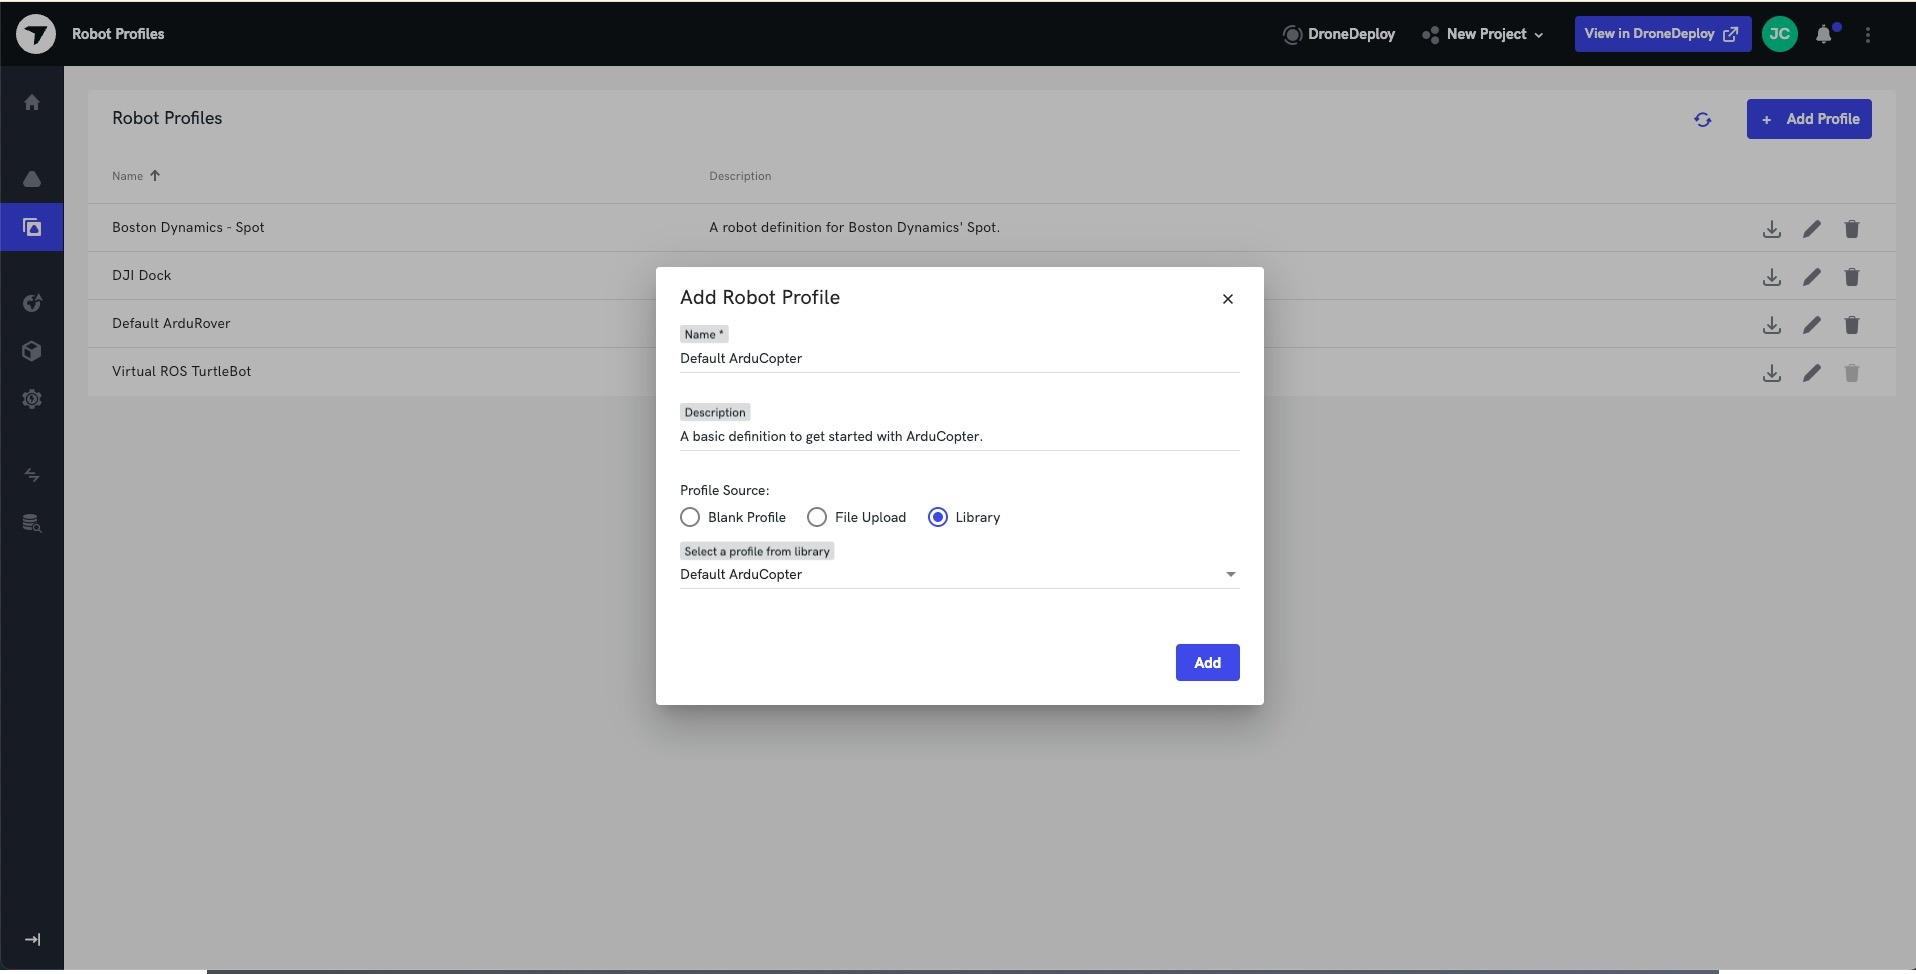This screenshot has height=974, width=1916.
Task: Click the Description input field
Action: [959, 436]
